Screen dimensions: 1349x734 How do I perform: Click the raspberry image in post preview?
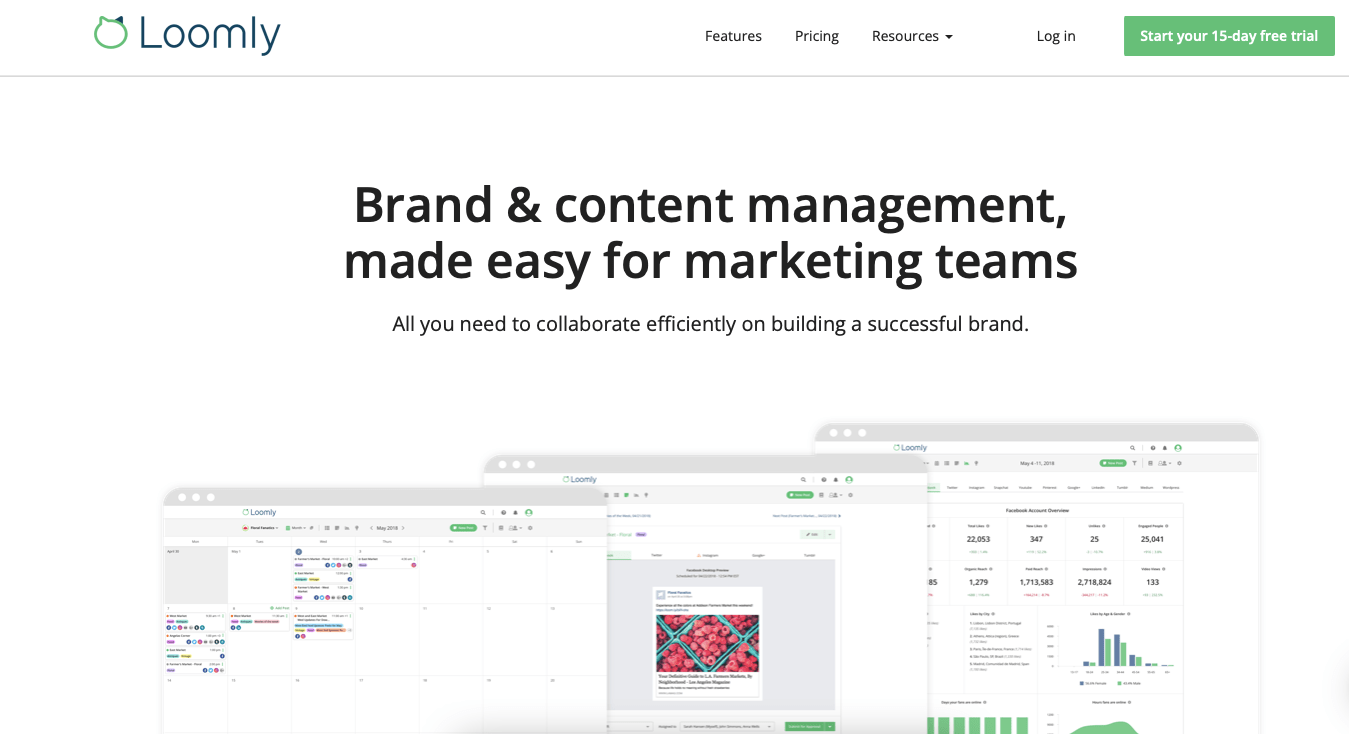pyautogui.click(x=707, y=643)
